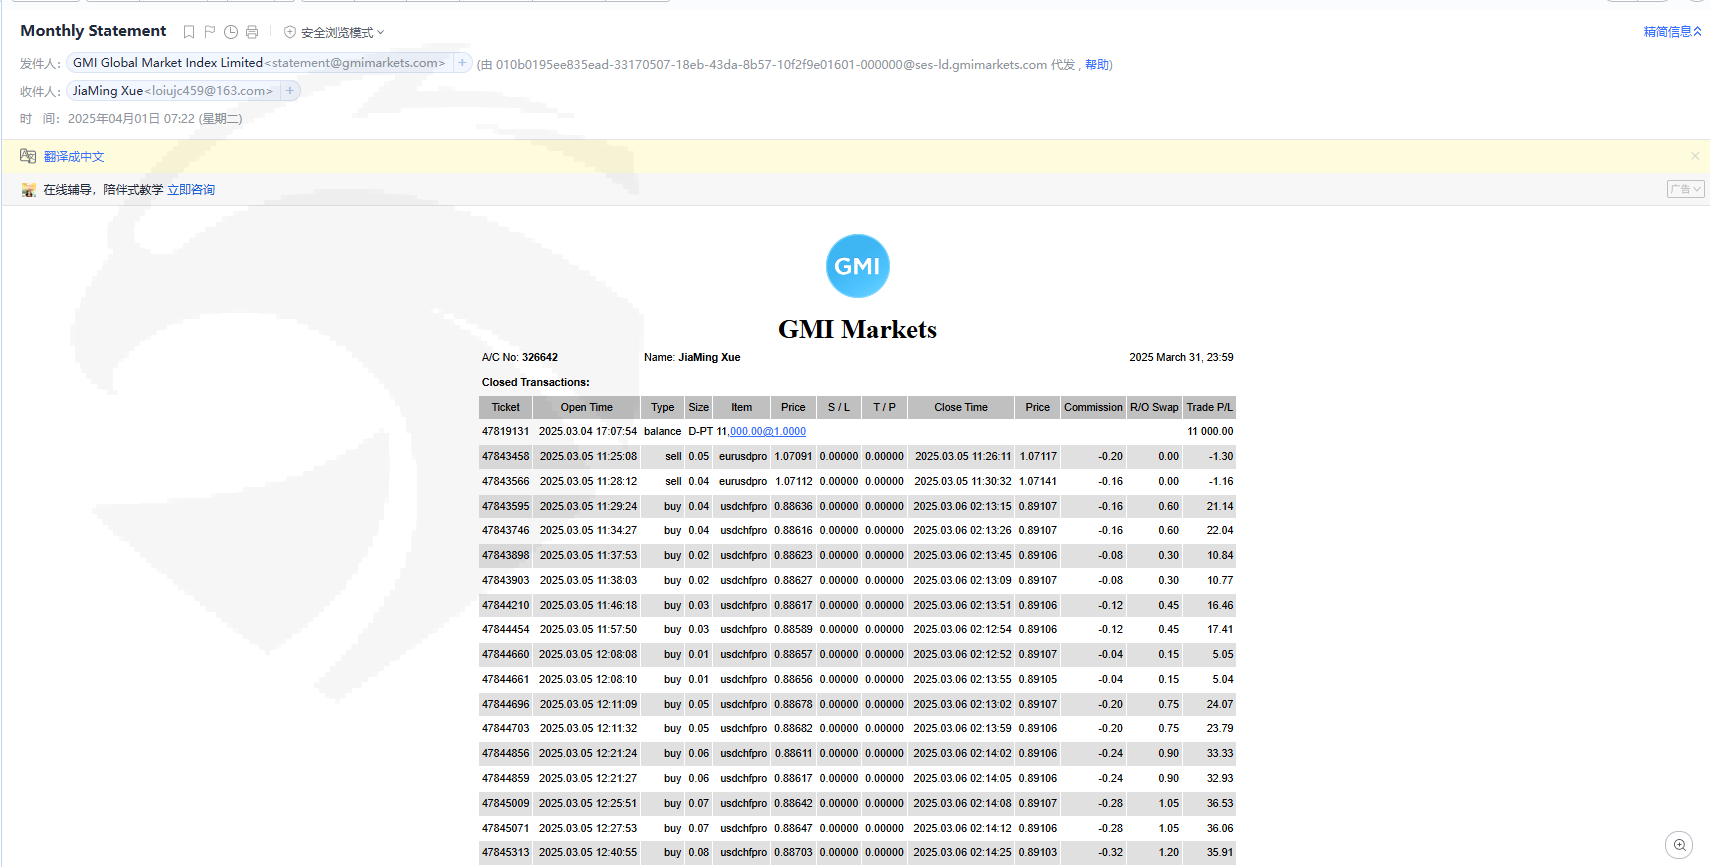
Task: Click the Price header after Close Time
Action: pyautogui.click(x=1038, y=408)
